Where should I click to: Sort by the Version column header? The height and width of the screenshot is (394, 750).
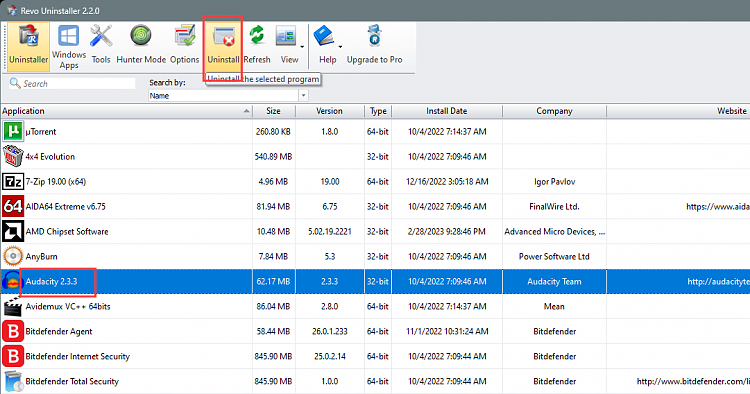(330, 111)
